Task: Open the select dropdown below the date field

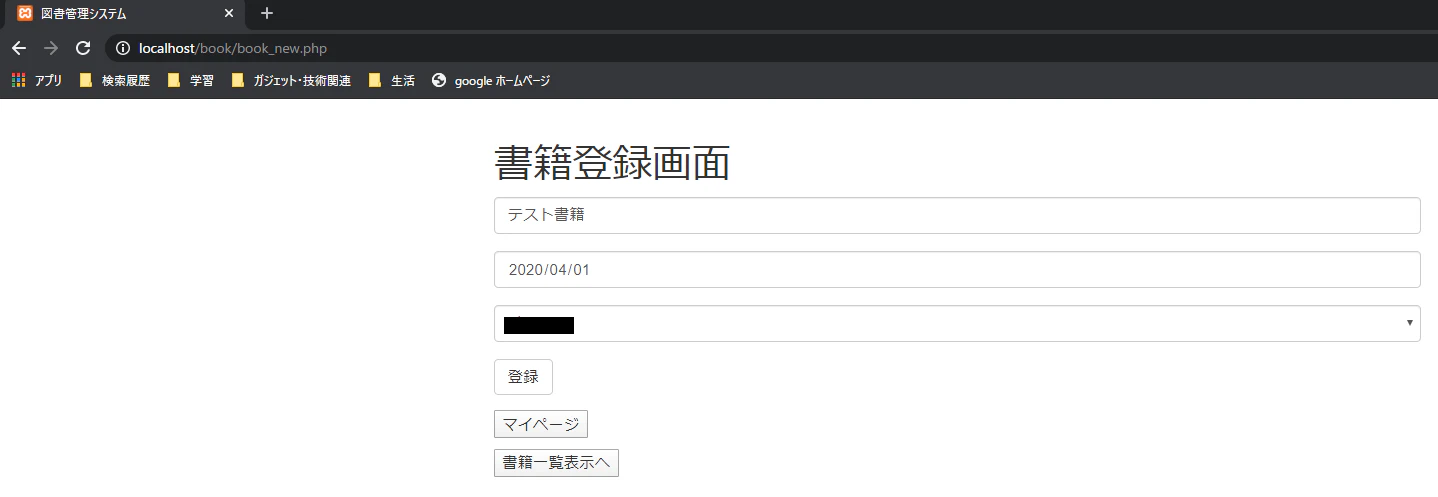Action: 957,323
